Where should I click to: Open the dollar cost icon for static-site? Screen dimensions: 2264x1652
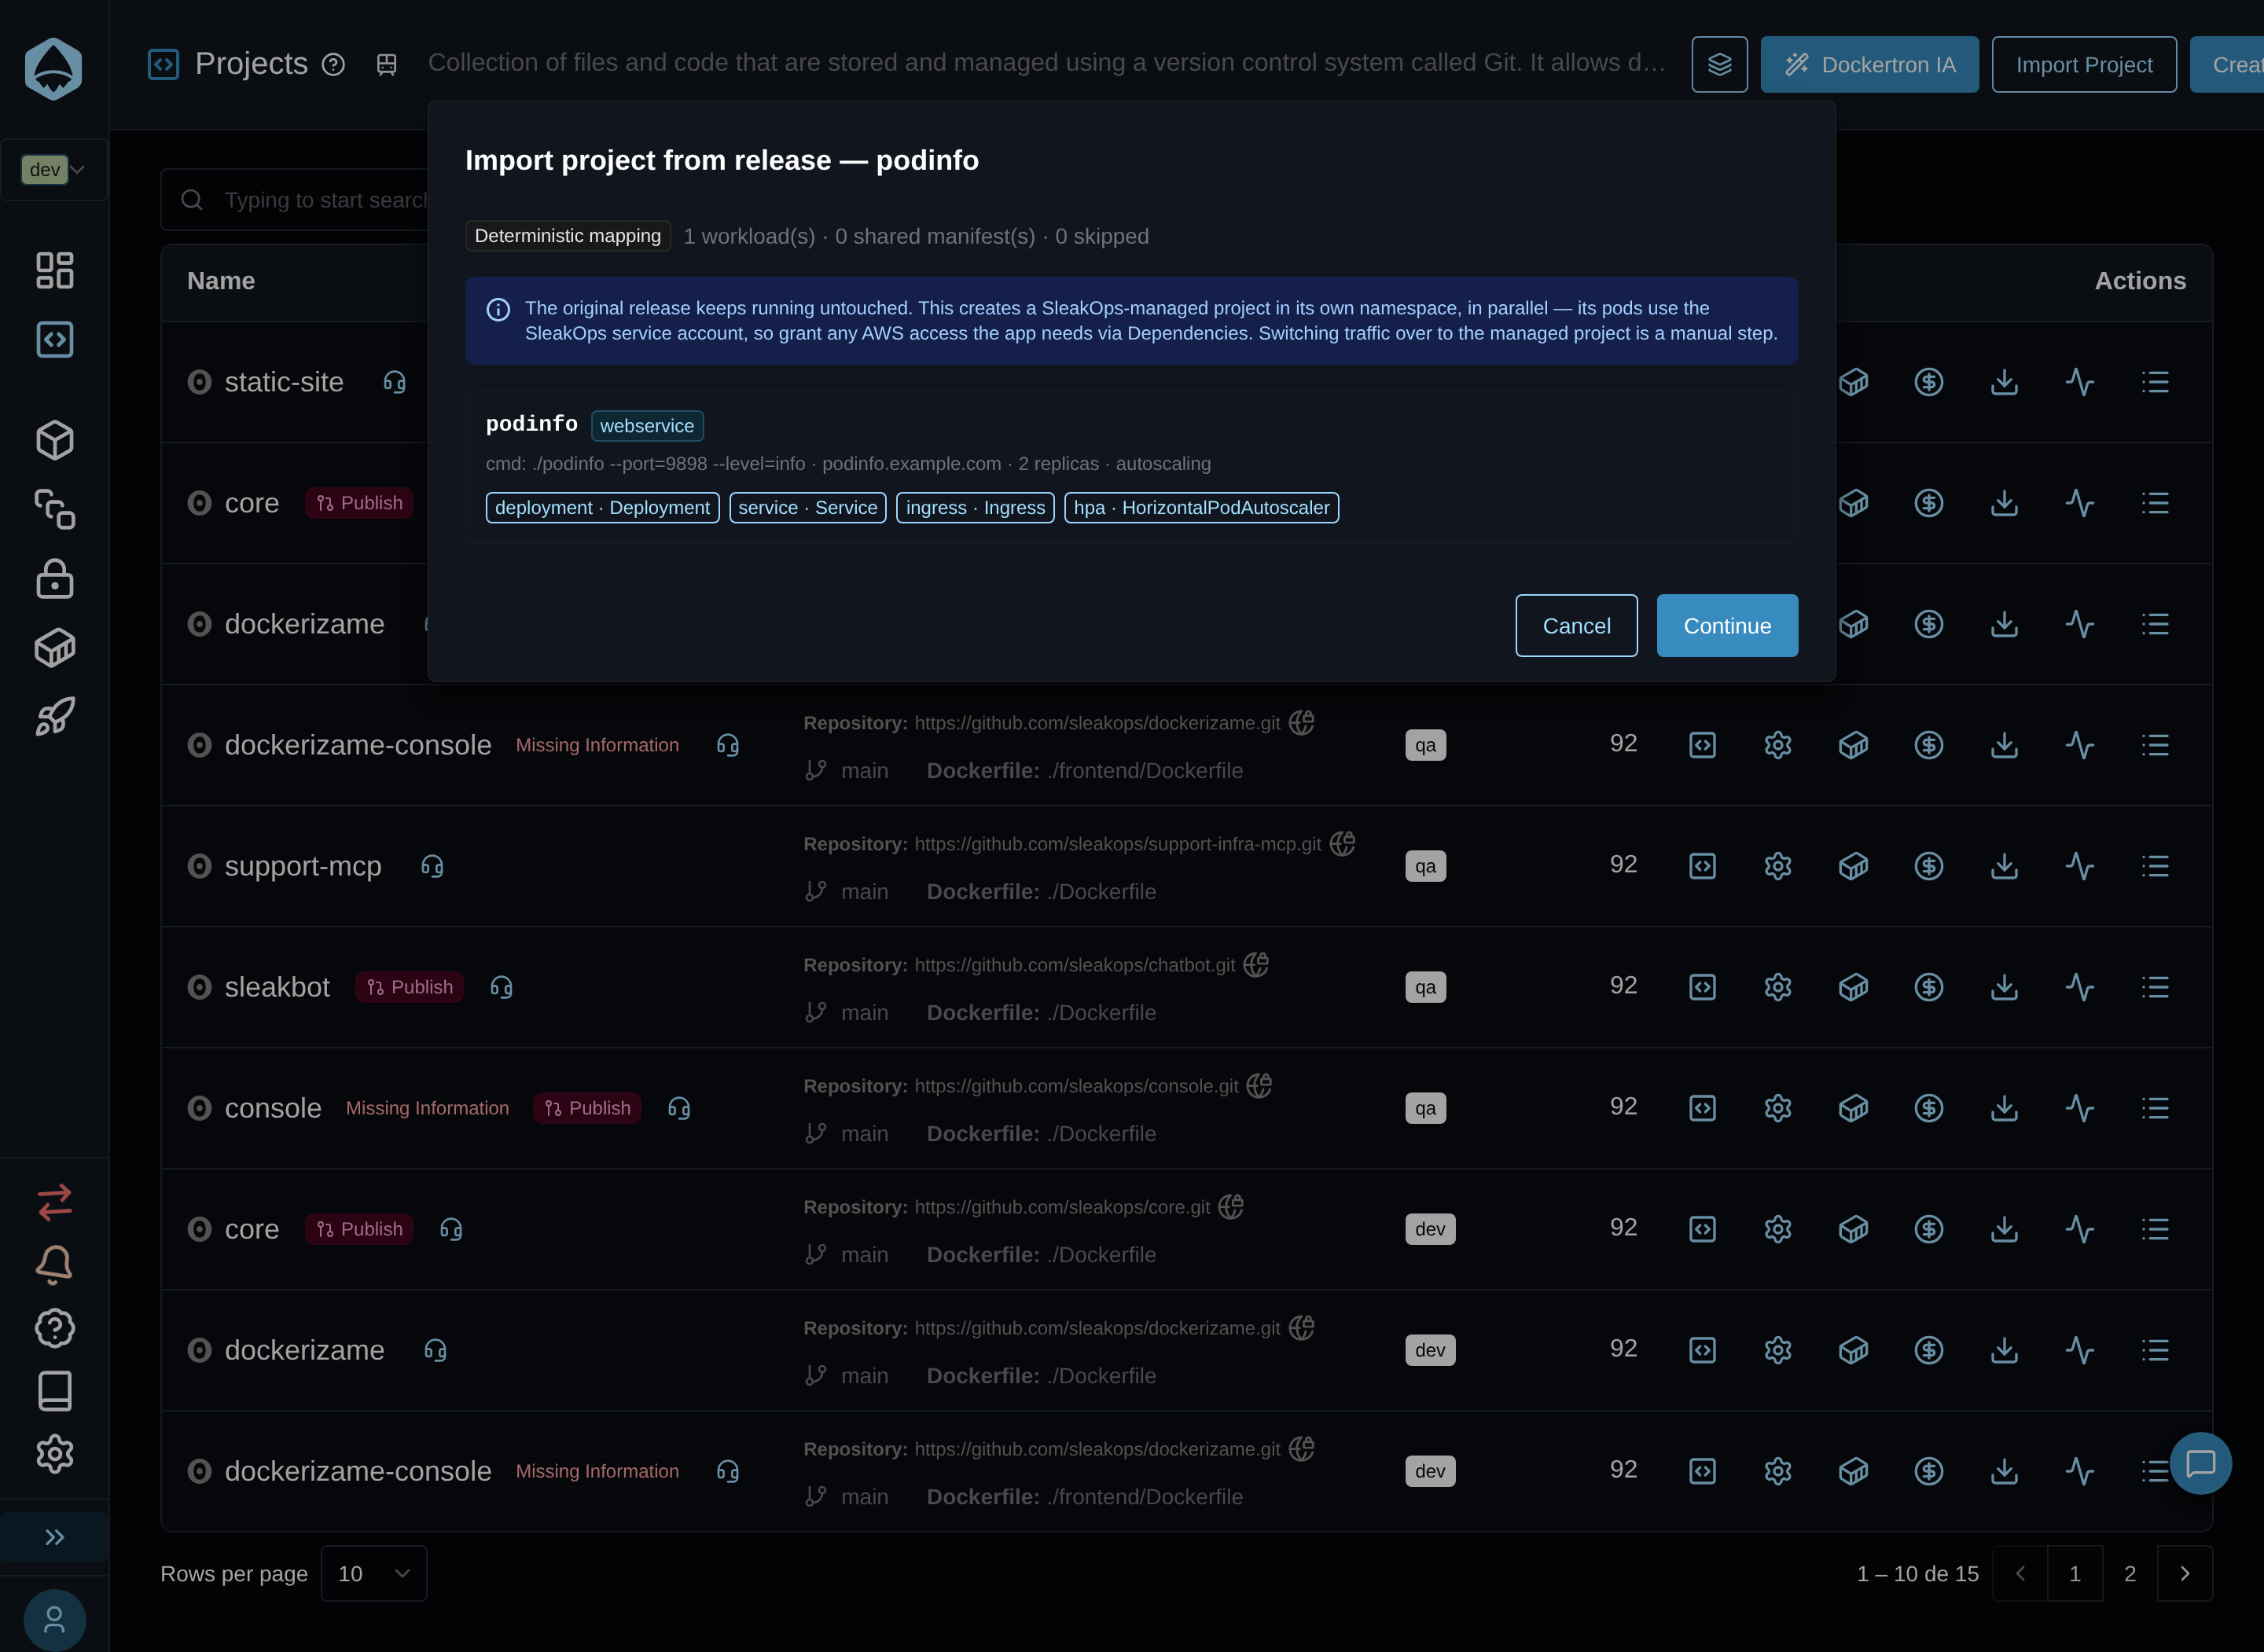pos(1929,382)
